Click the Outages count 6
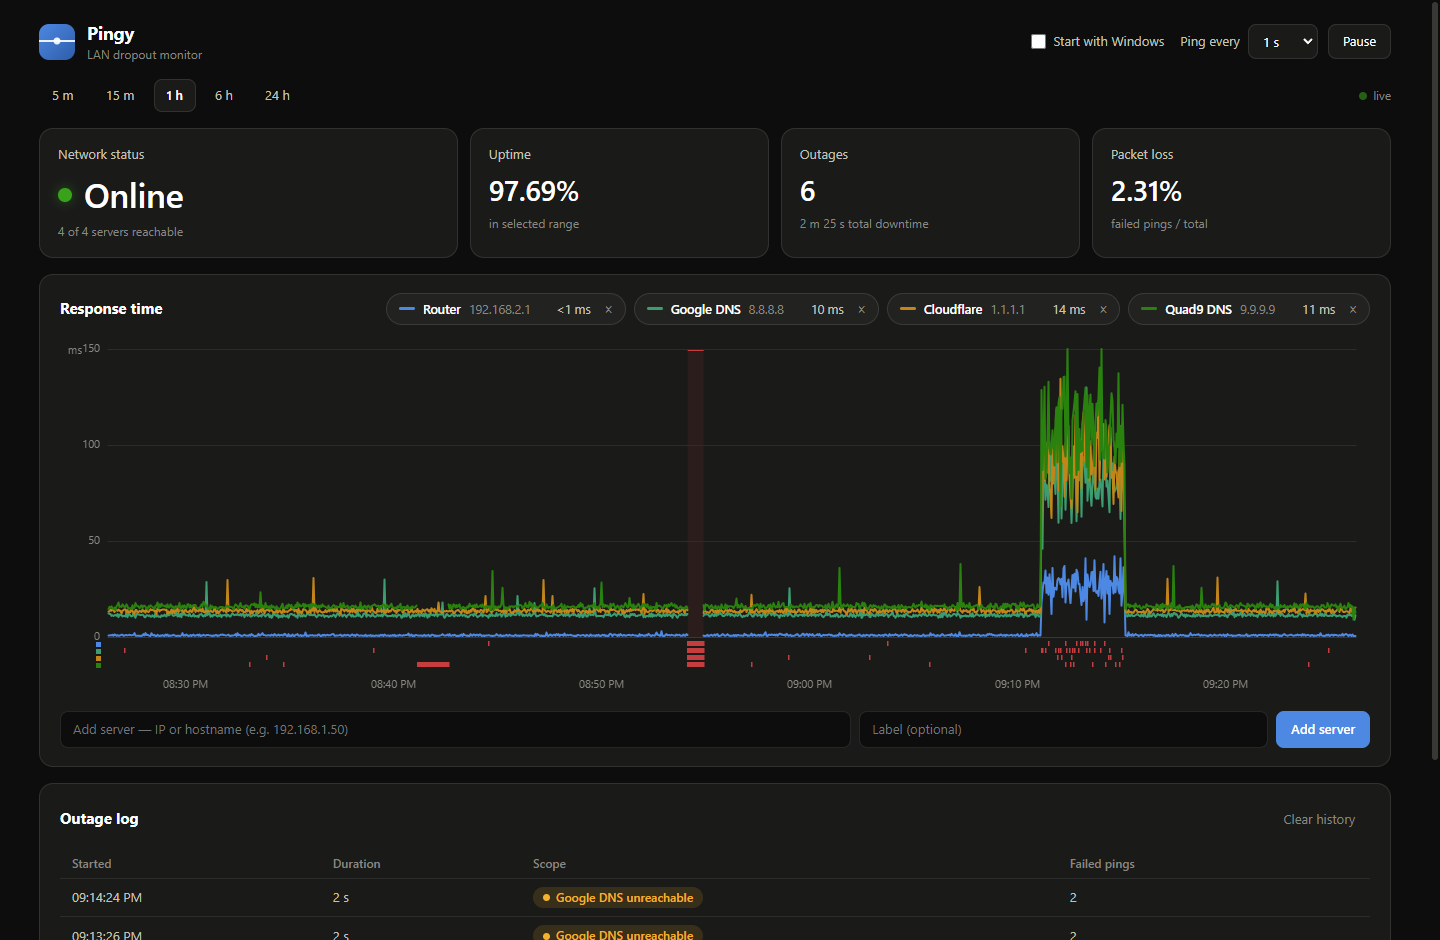The height and width of the screenshot is (940, 1440). (808, 191)
